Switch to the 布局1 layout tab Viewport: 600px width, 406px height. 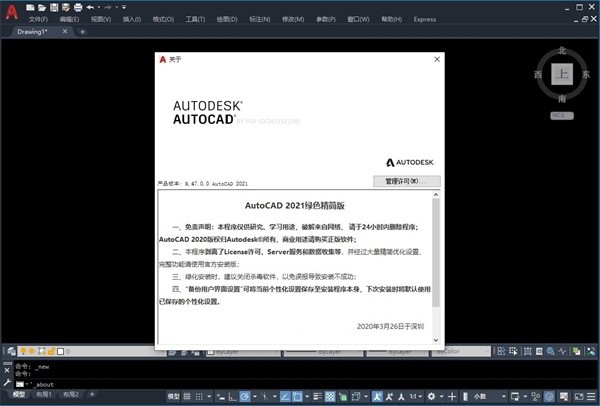point(45,397)
